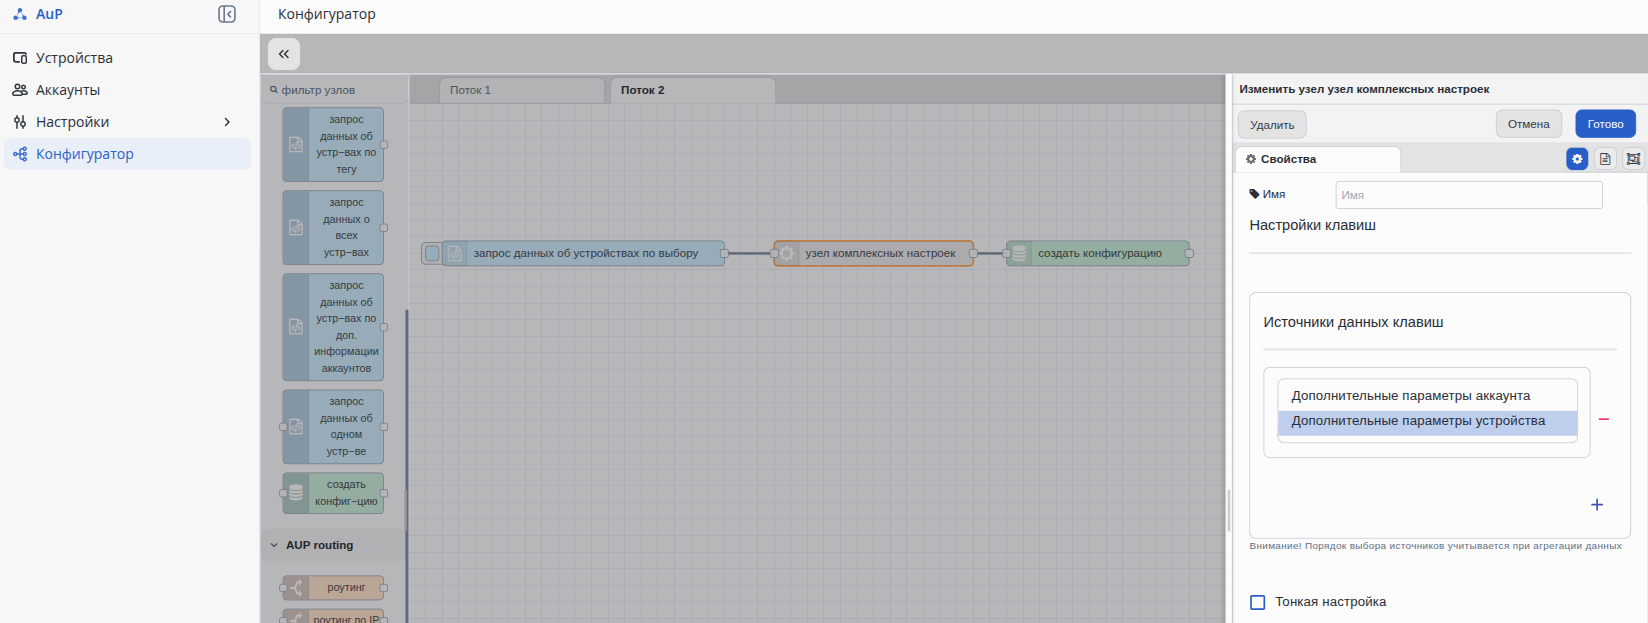The width and height of the screenshot is (1648, 623).
Task: Click the sidebar panel resize handle
Action: click(x=1229, y=510)
